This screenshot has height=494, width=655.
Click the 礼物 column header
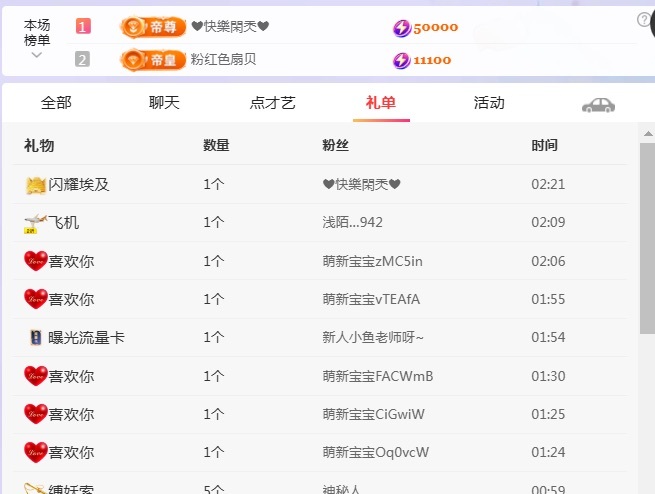click(39, 145)
